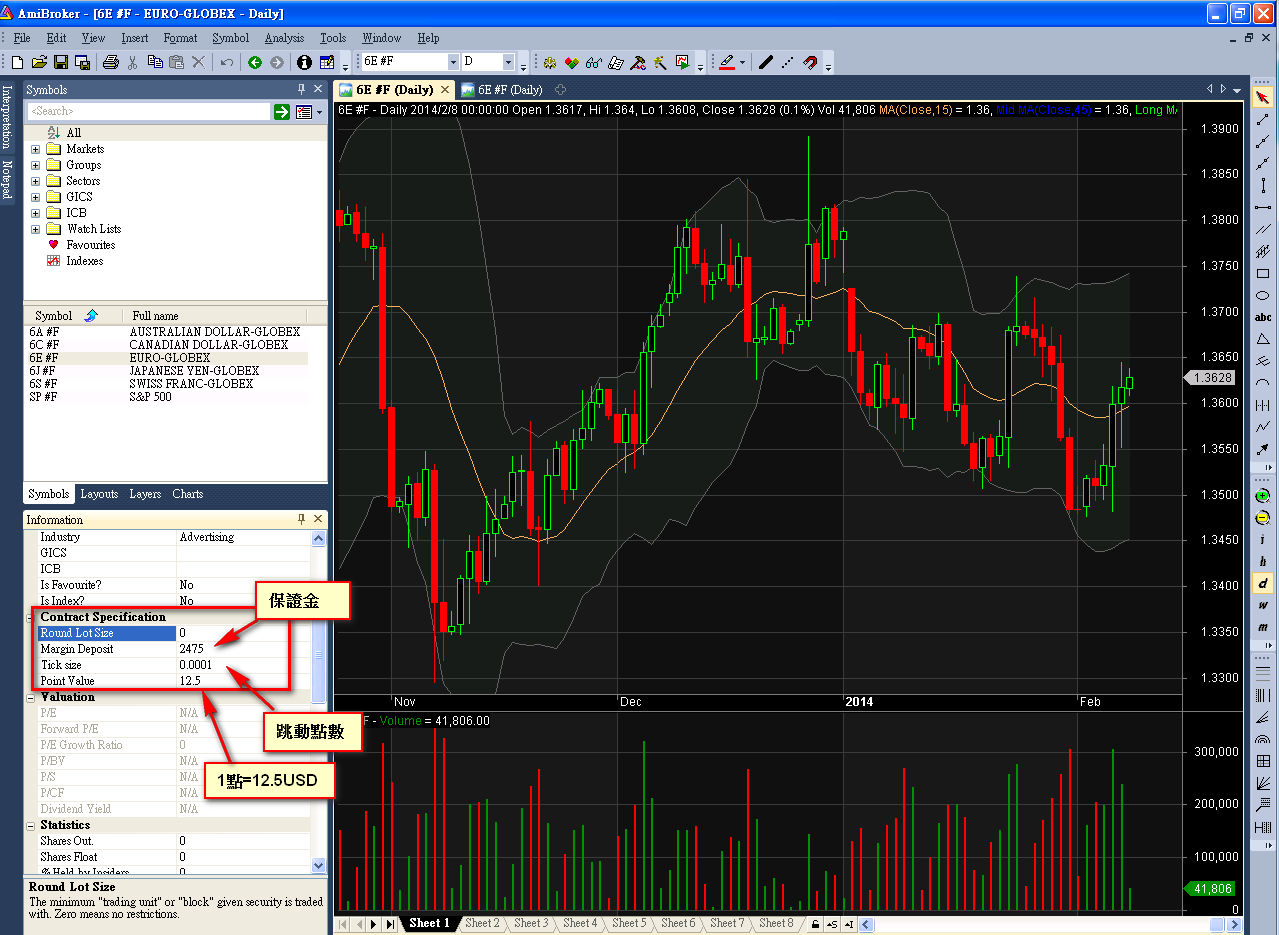Select the Vertical line drawing tool

coord(1263,185)
